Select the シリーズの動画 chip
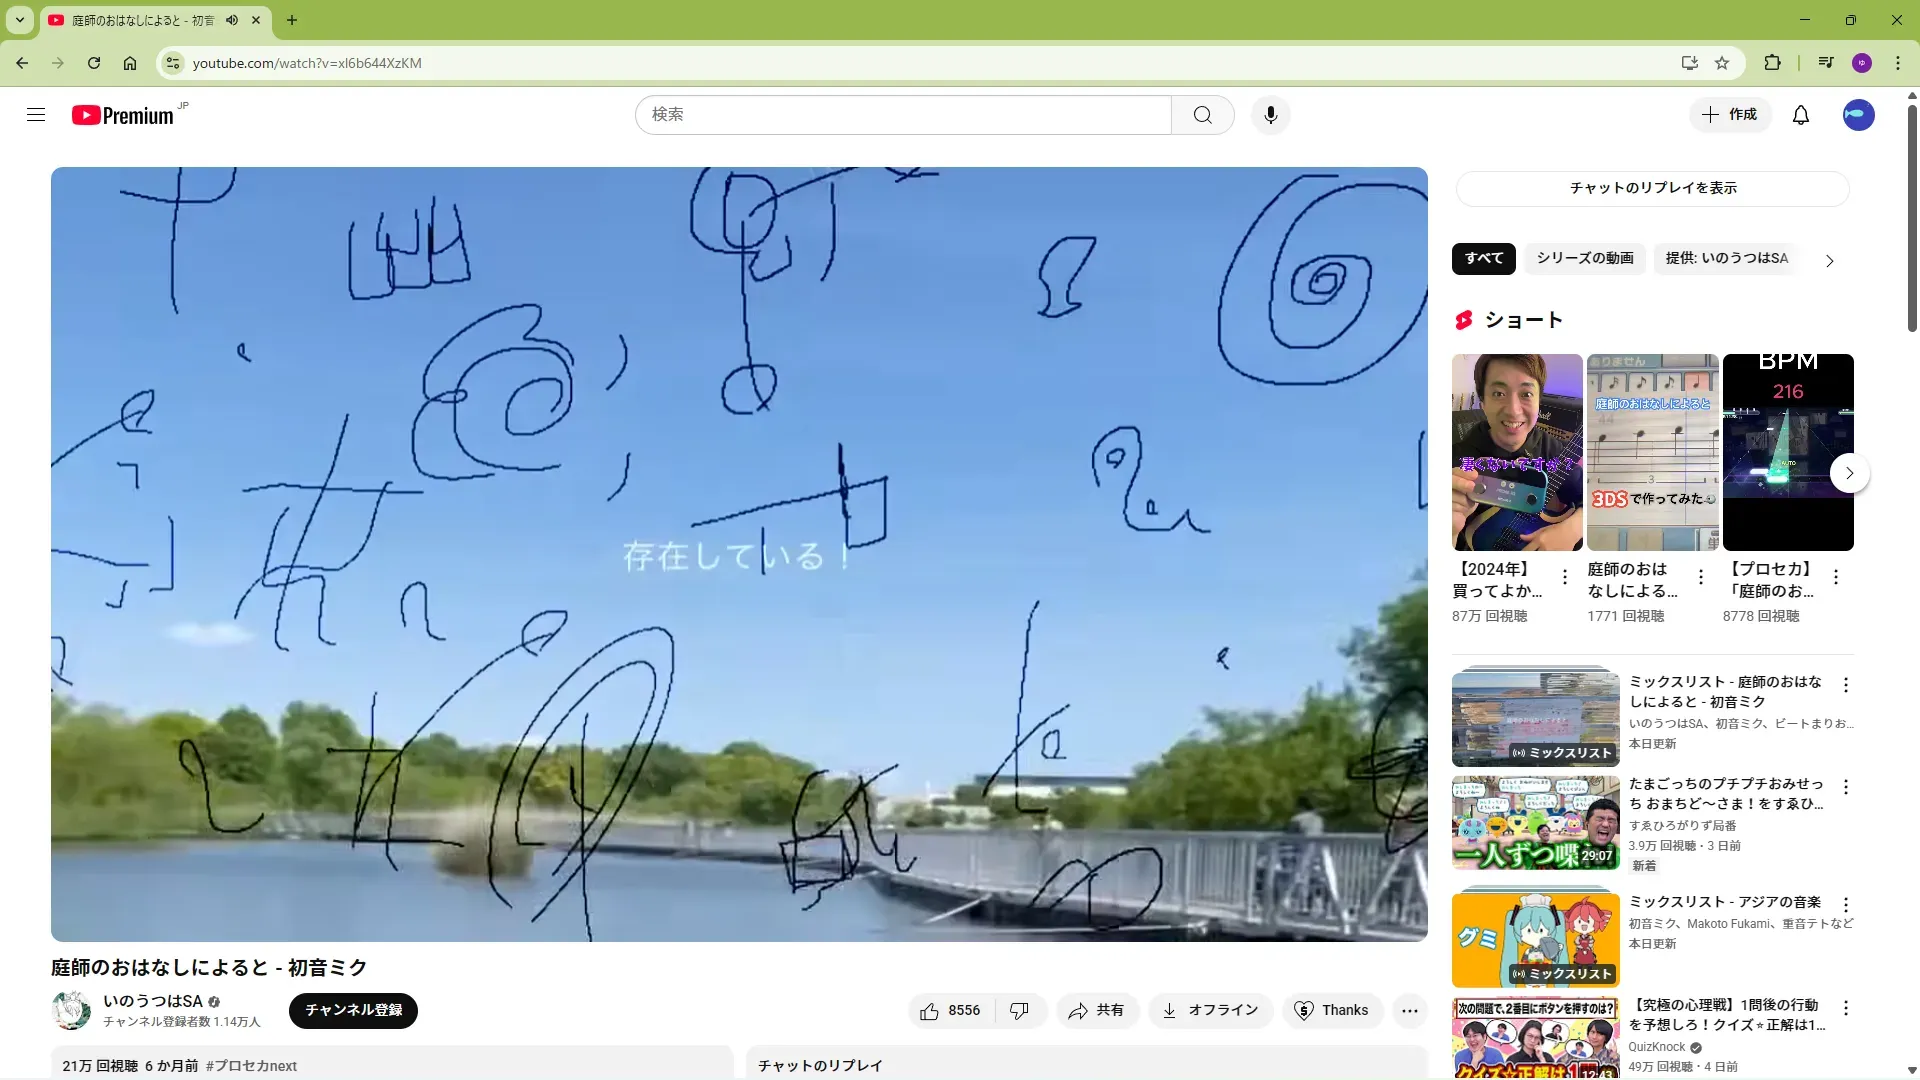The width and height of the screenshot is (1920, 1080). point(1584,258)
